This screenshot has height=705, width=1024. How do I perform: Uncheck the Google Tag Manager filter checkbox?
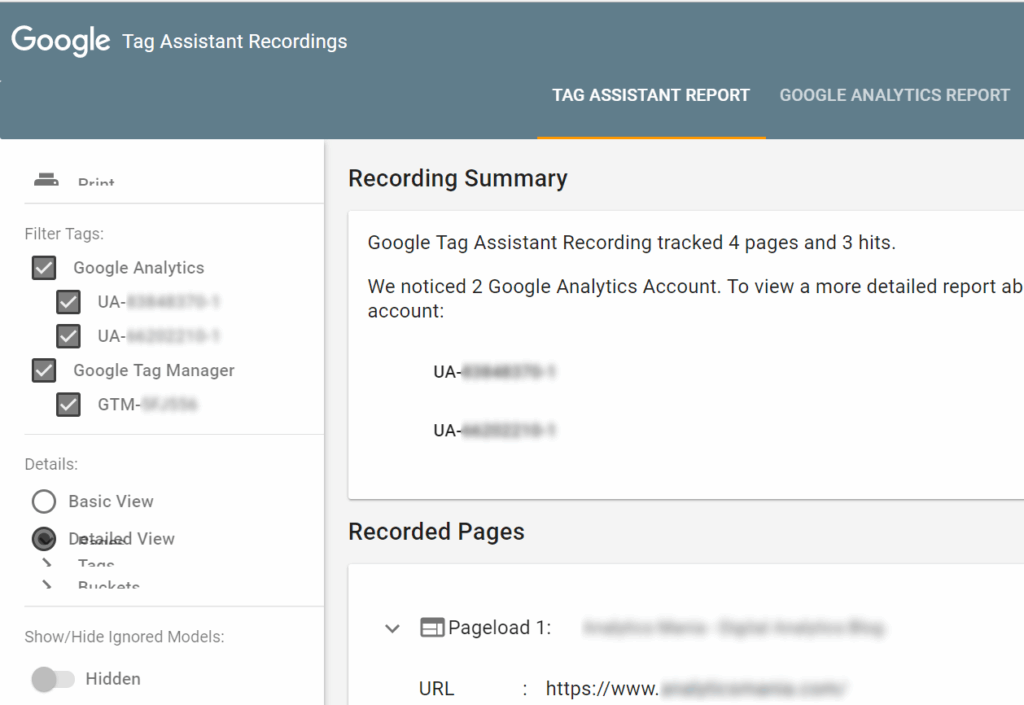(x=44, y=370)
